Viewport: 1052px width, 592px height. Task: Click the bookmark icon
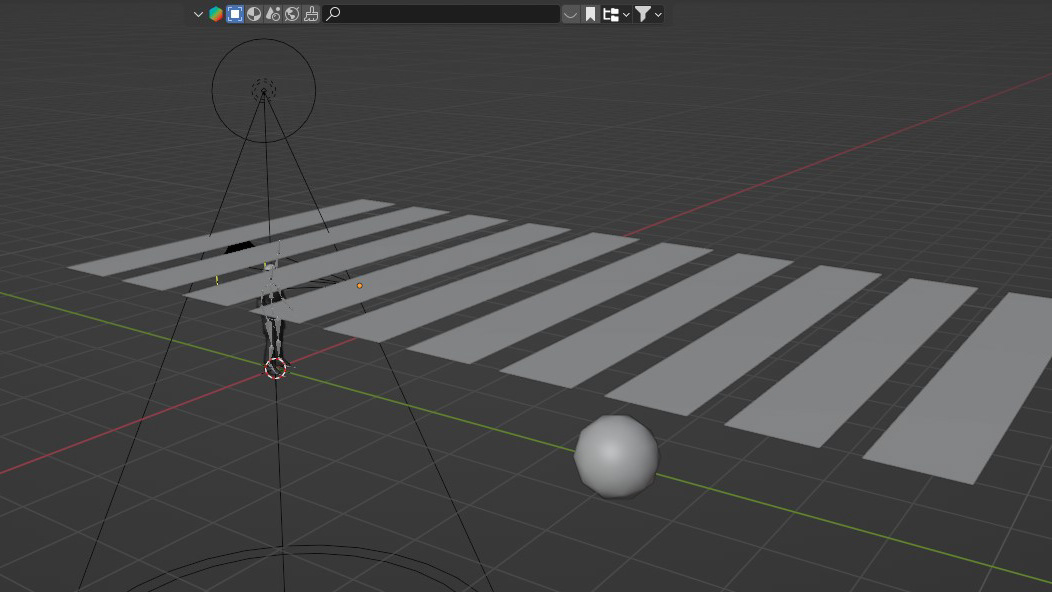[590, 14]
